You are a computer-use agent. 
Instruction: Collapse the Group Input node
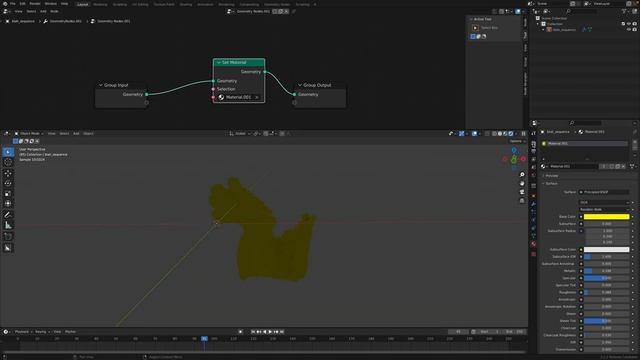point(101,85)
